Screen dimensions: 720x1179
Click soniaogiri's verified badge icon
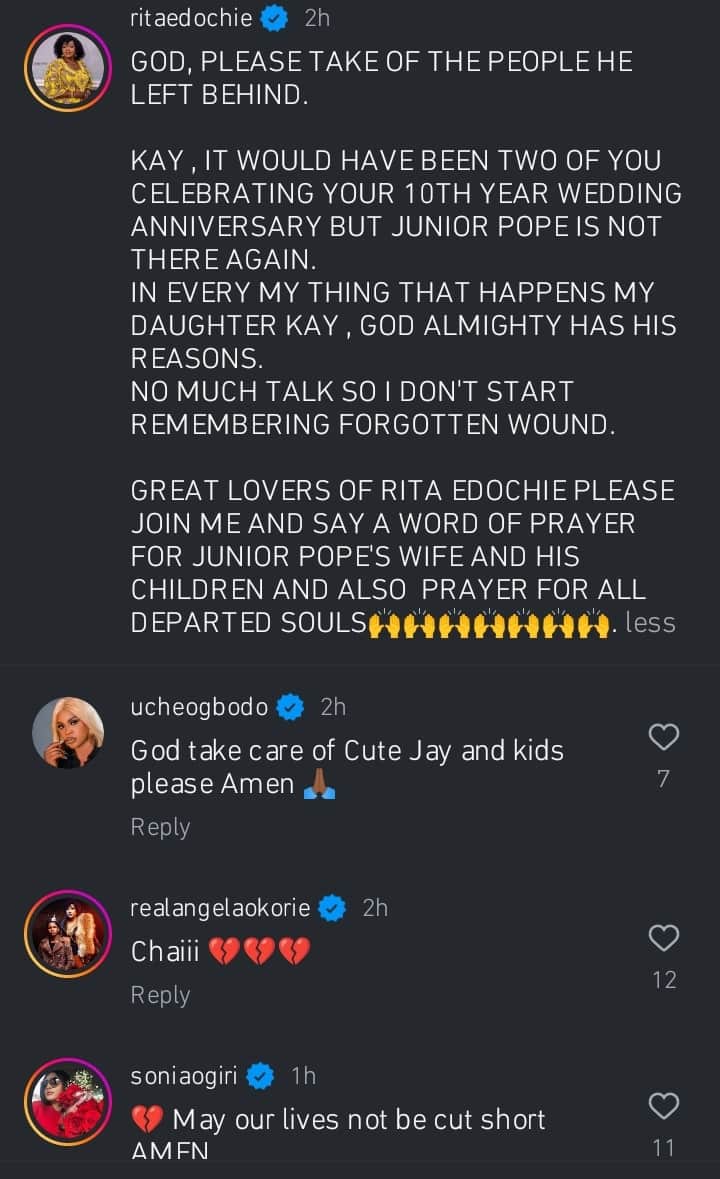pyautogui.click(x=261, y=1076)
